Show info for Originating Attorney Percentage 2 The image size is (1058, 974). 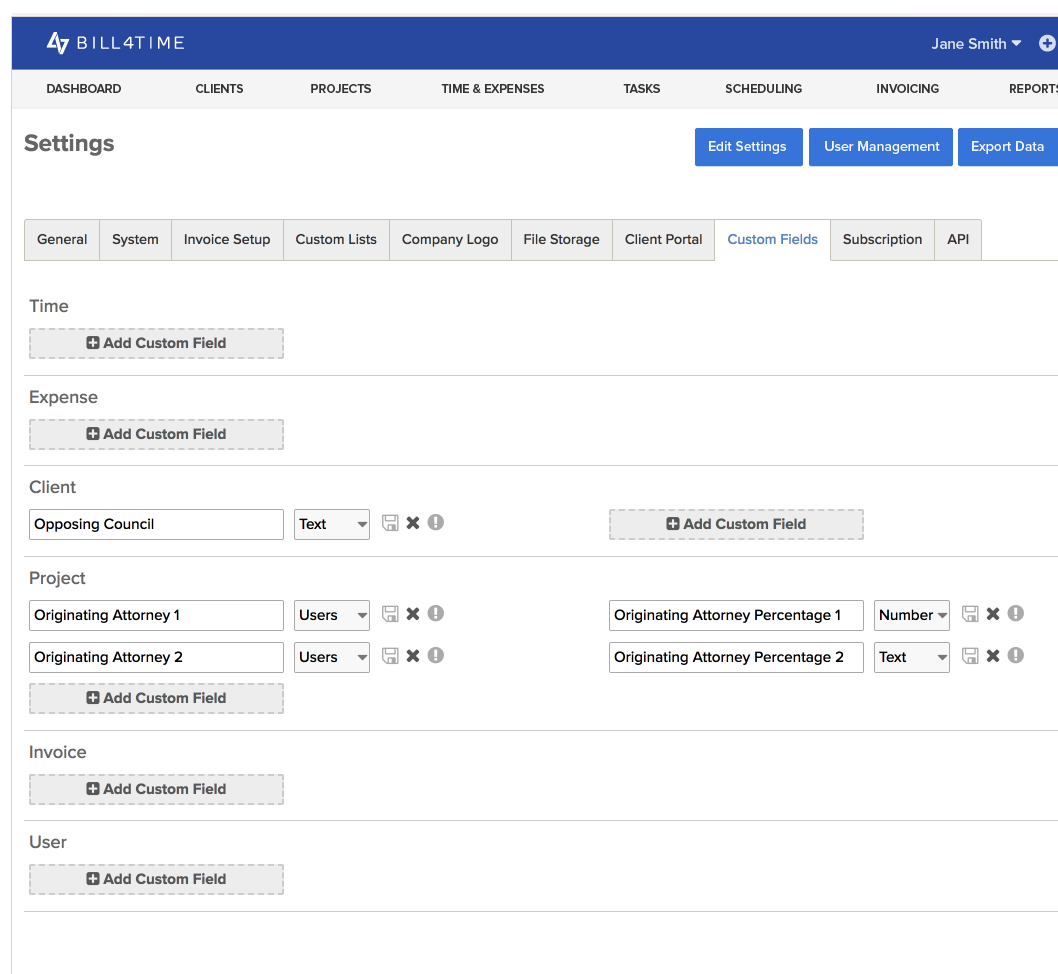[x=1015, y=656]
